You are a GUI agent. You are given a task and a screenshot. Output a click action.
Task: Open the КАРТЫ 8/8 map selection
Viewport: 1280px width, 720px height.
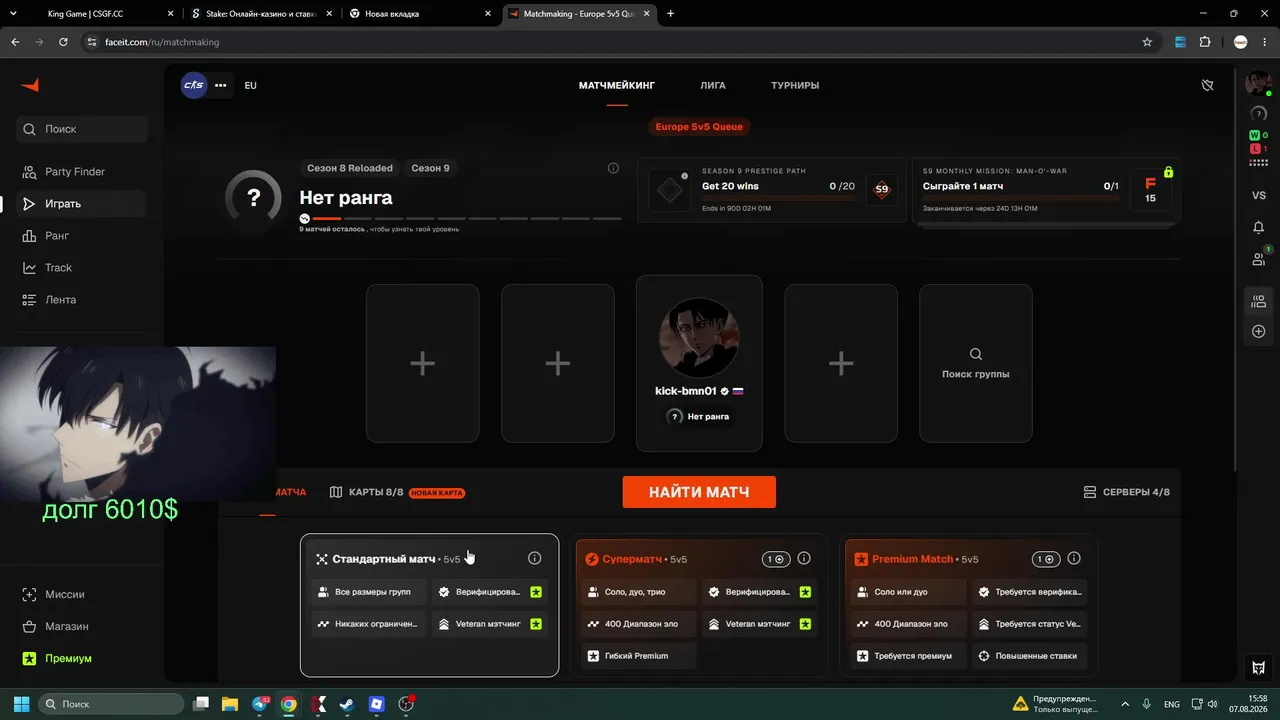(397, 492)
